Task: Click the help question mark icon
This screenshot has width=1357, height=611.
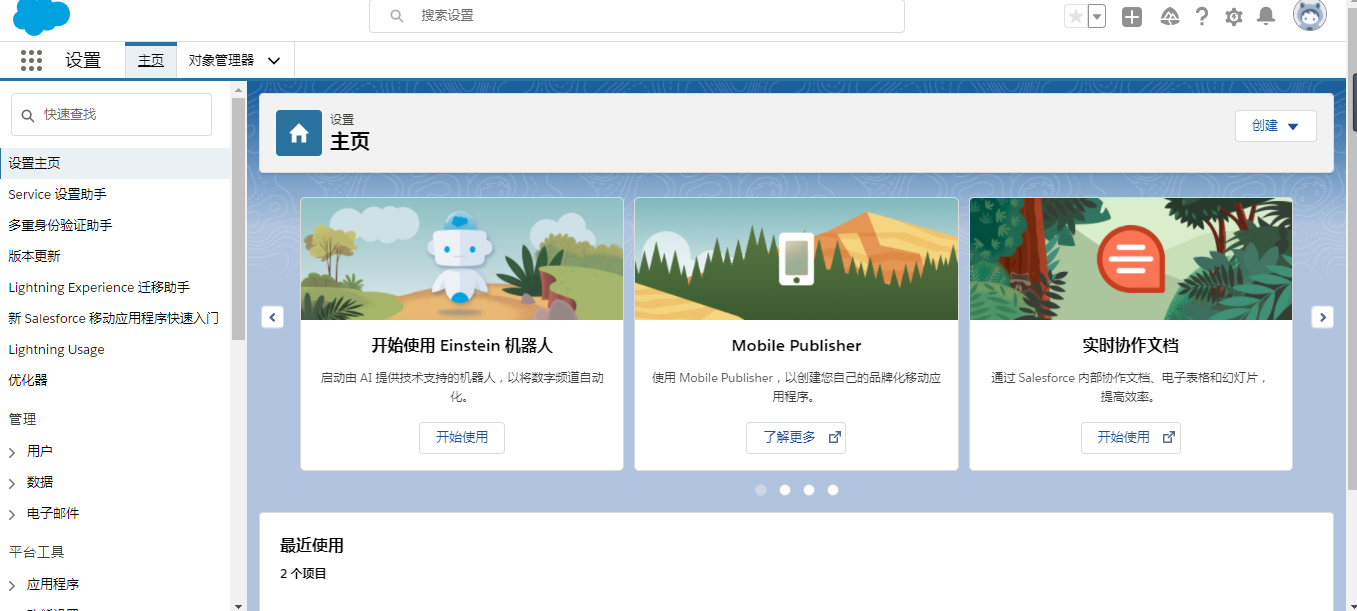Action: click(1201, 16)
